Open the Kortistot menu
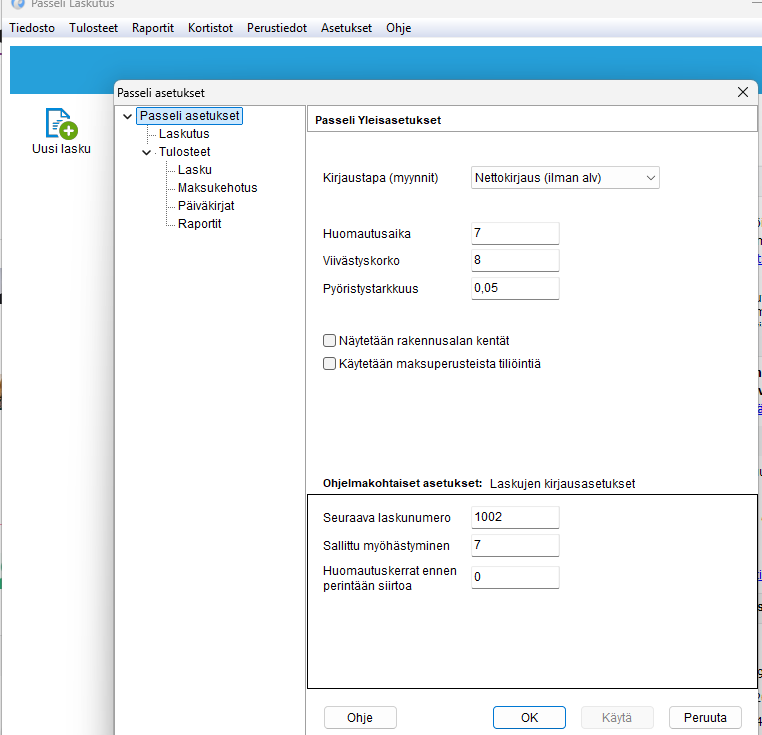 (x=210, y=28)
